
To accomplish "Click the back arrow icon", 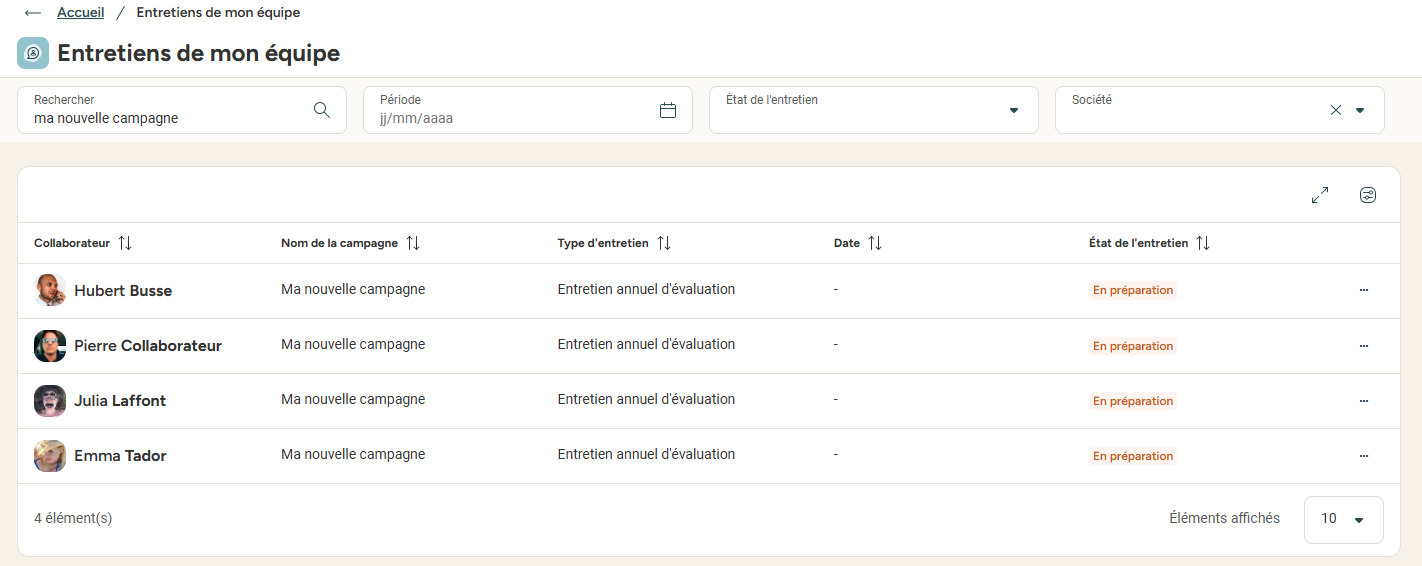I will tap(33, 13).
